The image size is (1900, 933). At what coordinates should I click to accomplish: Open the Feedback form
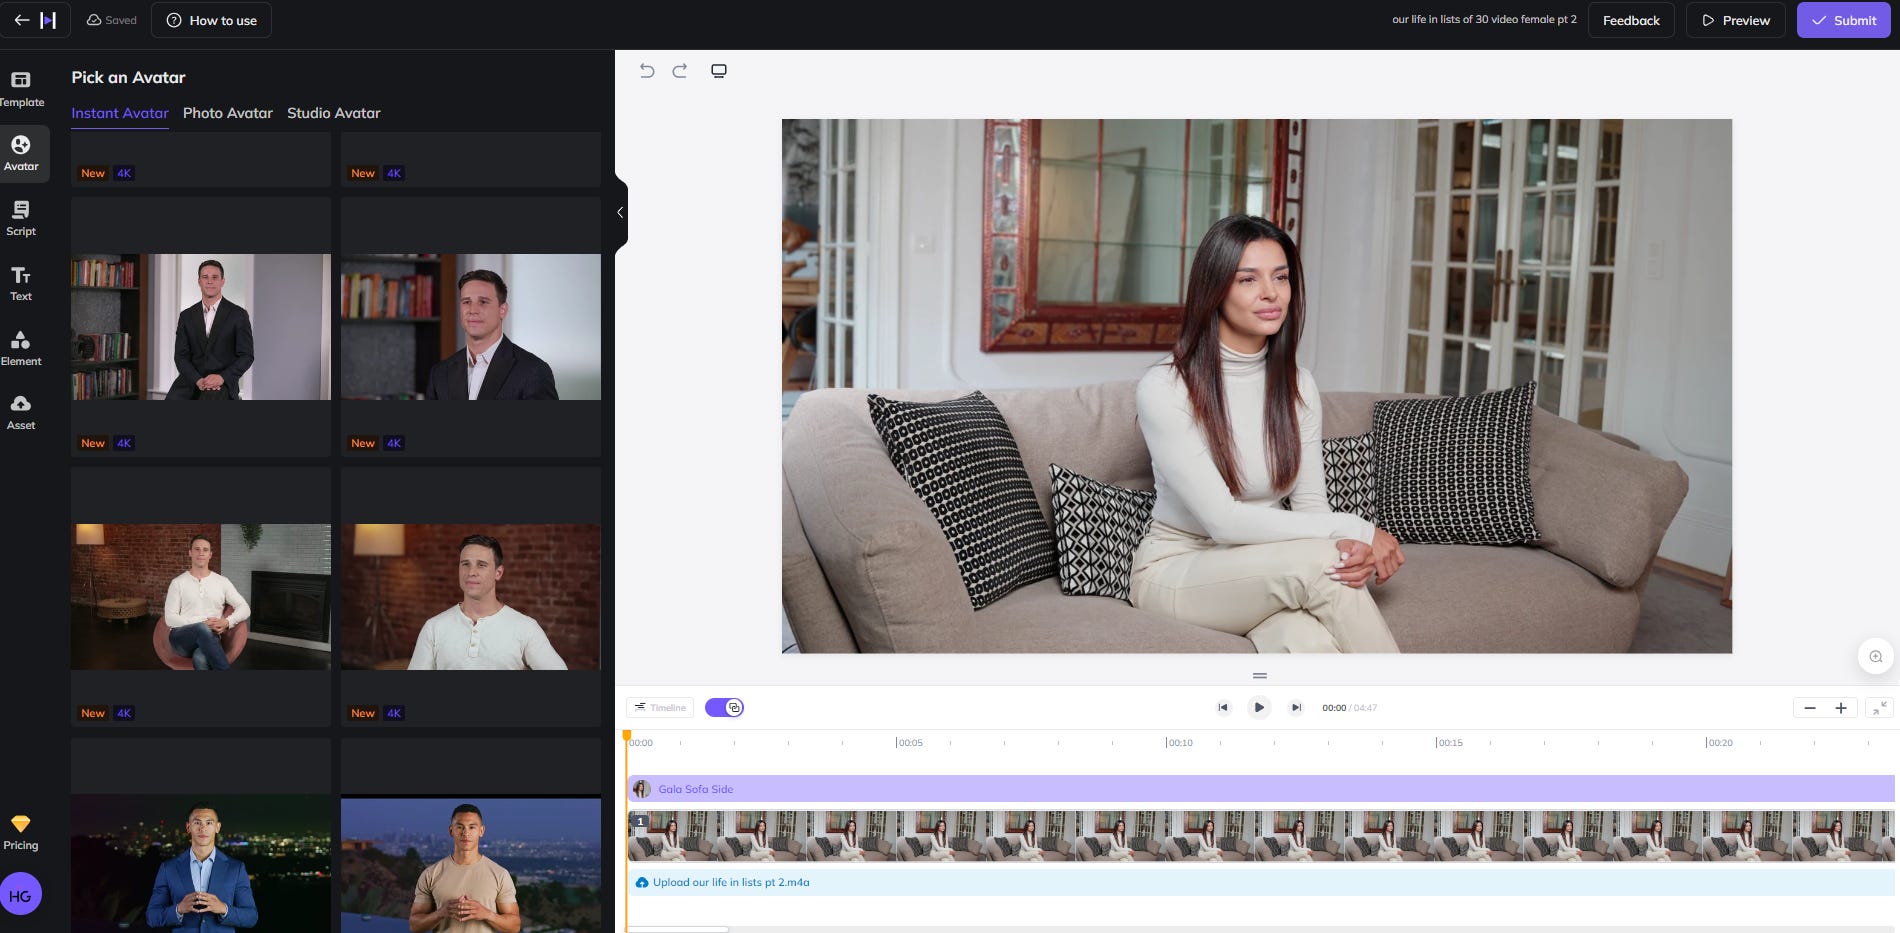click(1631, 20)
